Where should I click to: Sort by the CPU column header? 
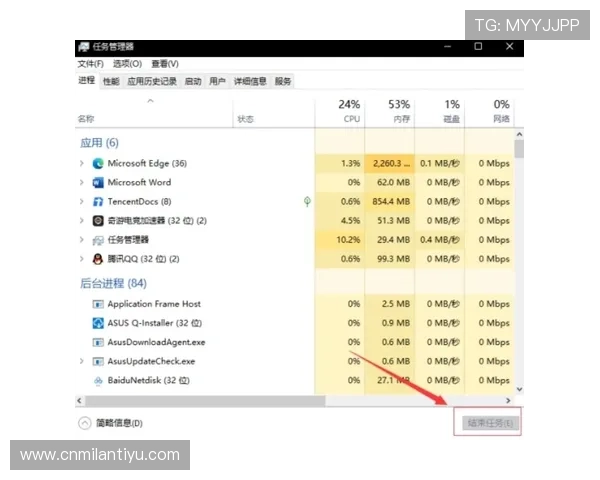[340, 111]
